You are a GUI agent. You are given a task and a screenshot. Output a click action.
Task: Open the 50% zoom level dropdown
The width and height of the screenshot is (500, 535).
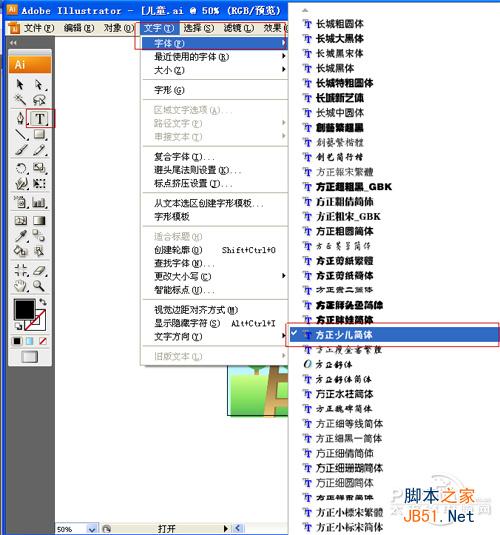(x=91, y=529)
